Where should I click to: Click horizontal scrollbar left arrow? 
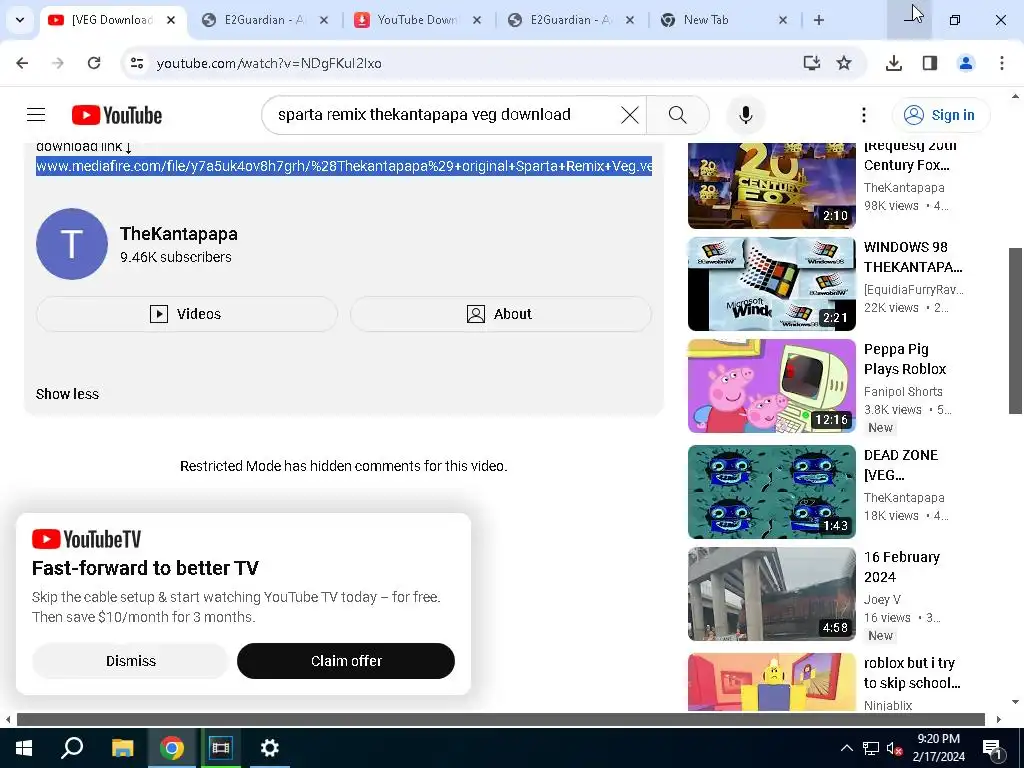8,720
